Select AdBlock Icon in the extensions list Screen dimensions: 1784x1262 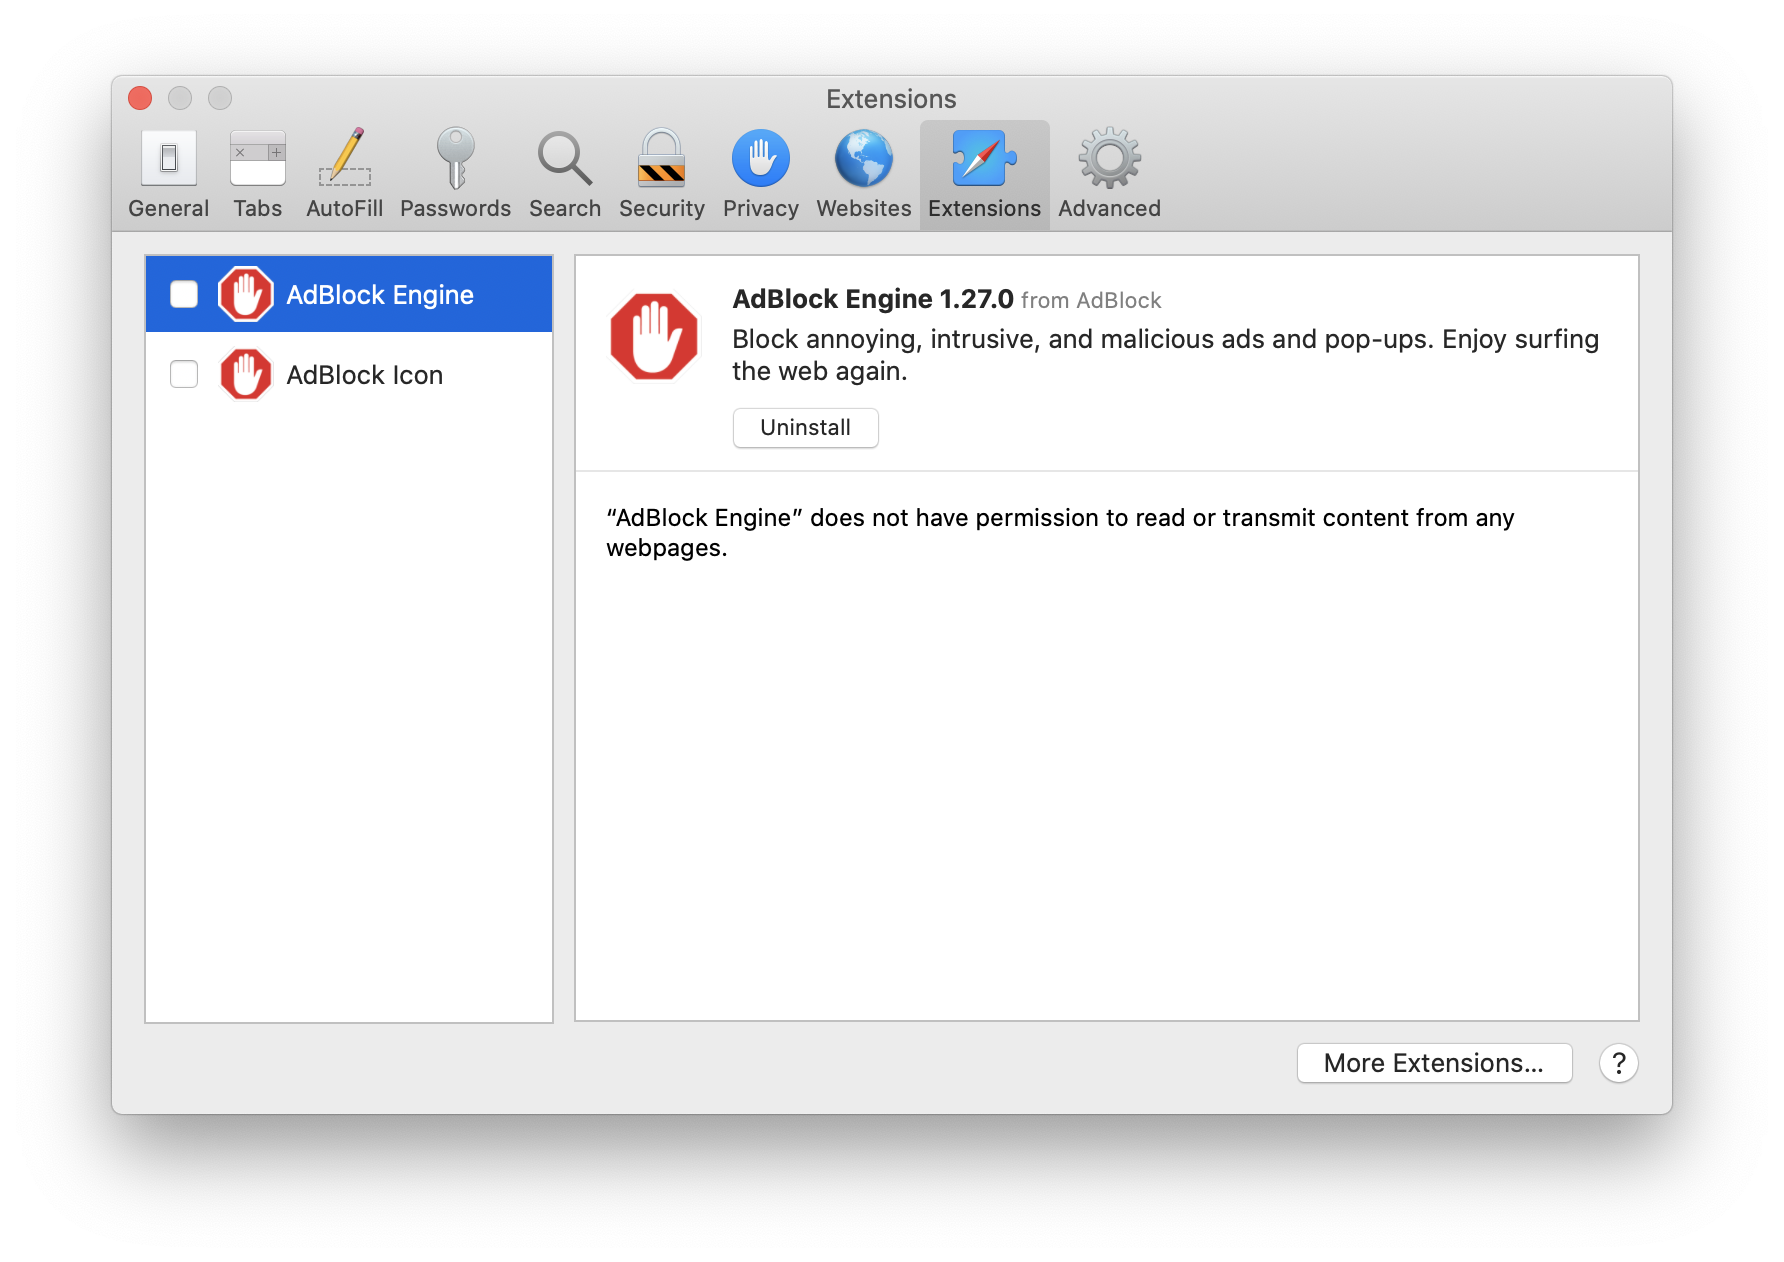click(x=365, y=374)
